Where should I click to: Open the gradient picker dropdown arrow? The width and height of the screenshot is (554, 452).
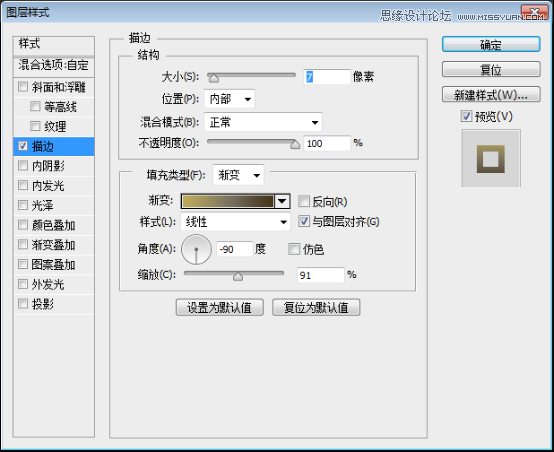(x=282, y=201)
